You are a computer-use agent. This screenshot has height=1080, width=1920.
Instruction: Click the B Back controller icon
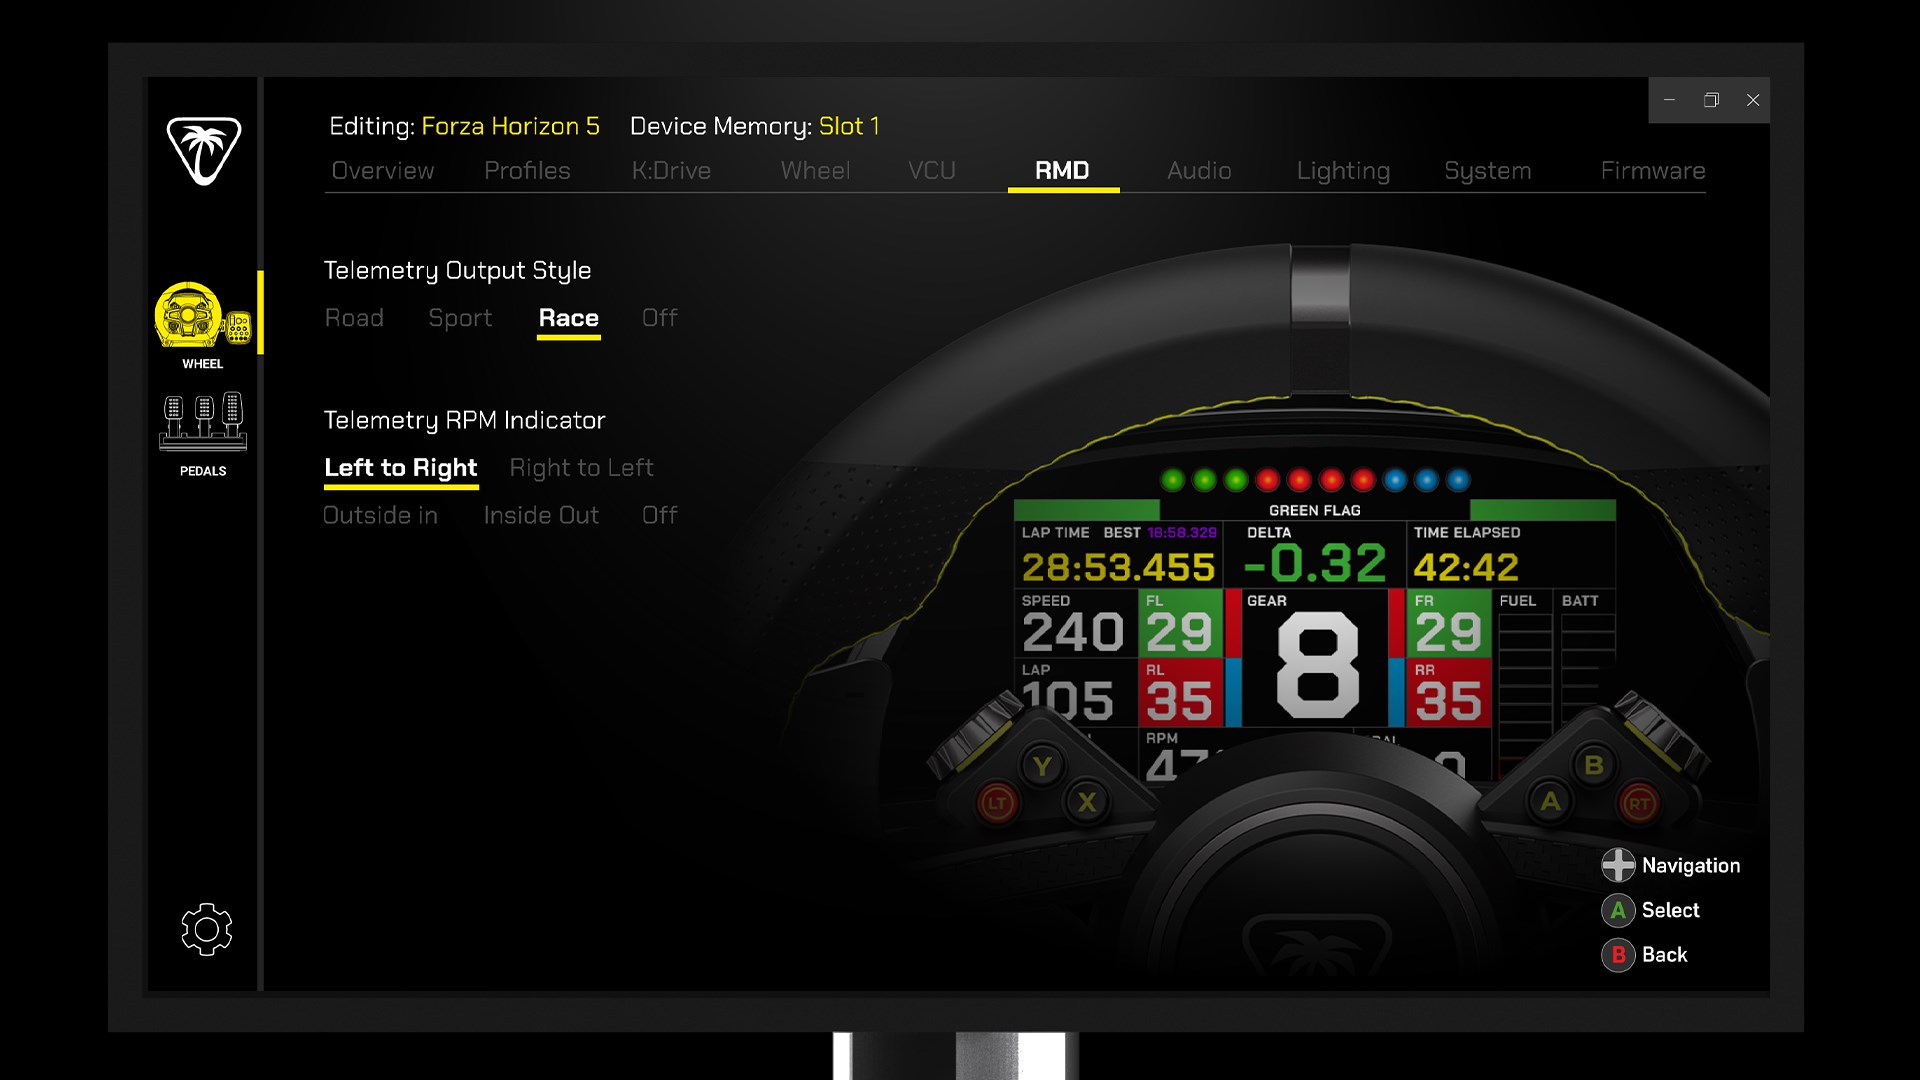coord(1619,955)
